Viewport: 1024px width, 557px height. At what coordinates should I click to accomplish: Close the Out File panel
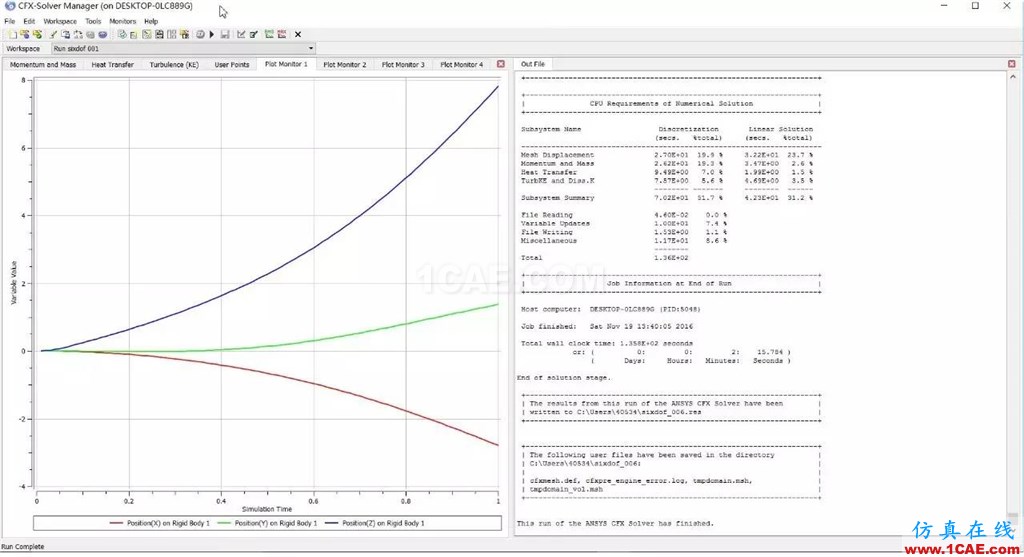coord(1012,64)
